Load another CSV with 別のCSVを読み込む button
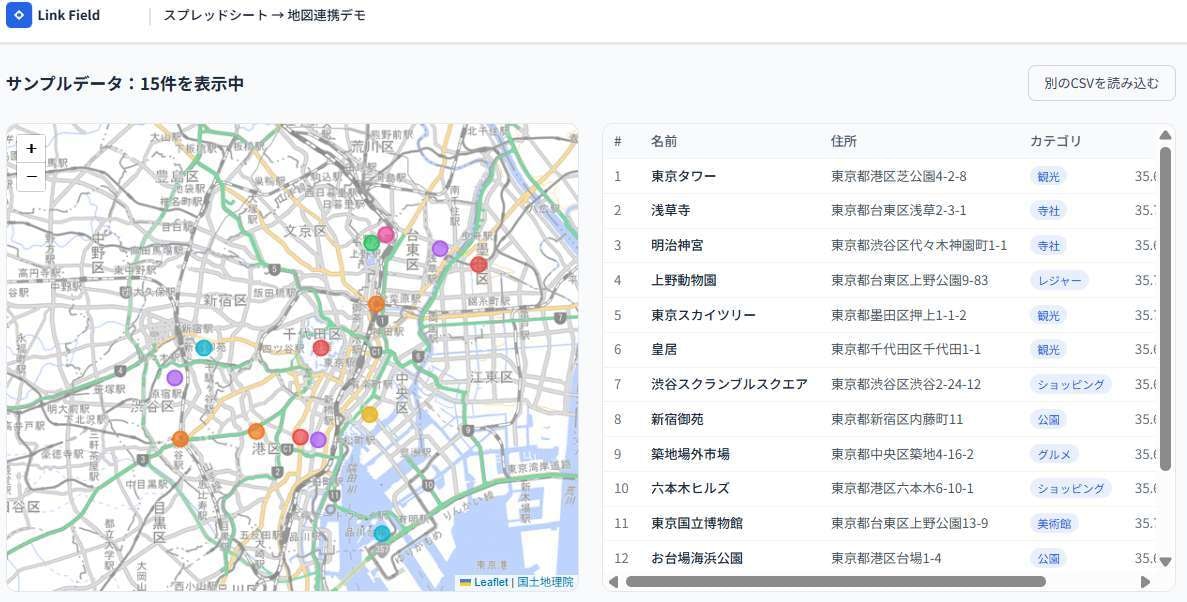1187x602 pixels. click(x=1101, y=83)
